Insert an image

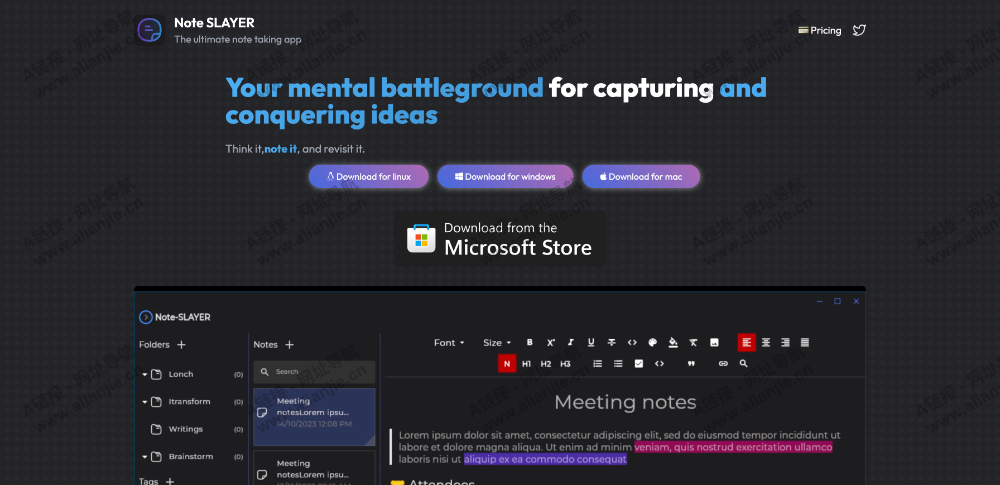(x=714, y=343)
